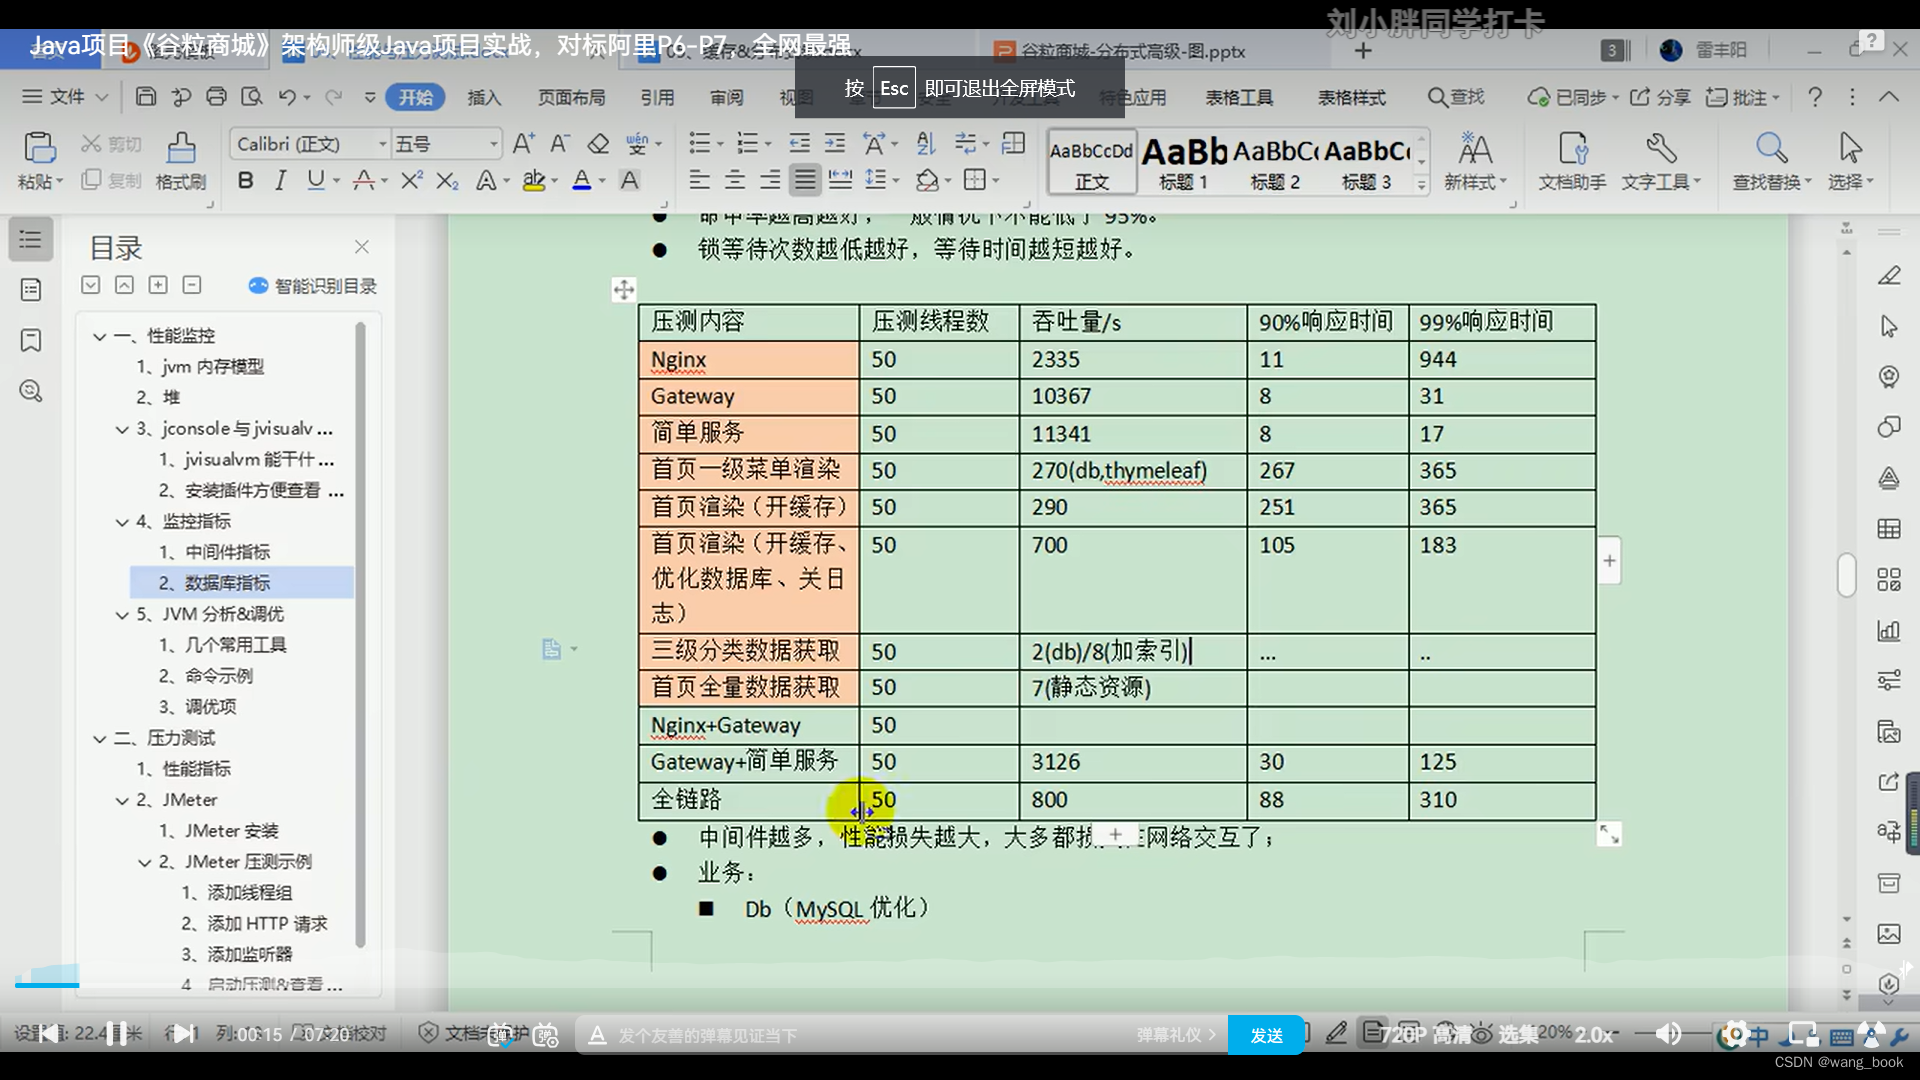
Task: Switch to the 页面布局 ribbon tab
Action: point(571,97)
